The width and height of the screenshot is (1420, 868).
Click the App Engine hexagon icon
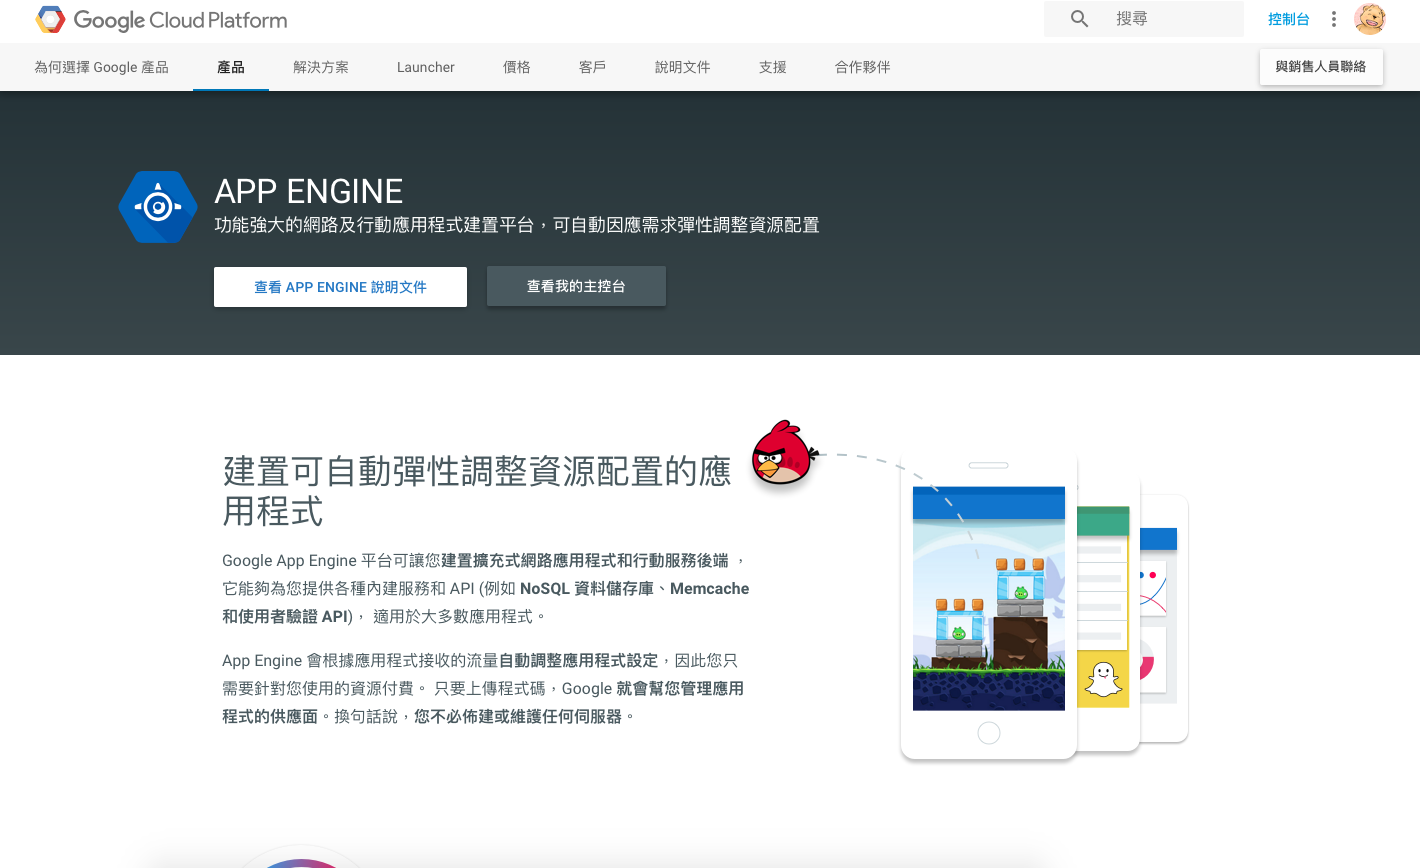click(x=157, y=207)
